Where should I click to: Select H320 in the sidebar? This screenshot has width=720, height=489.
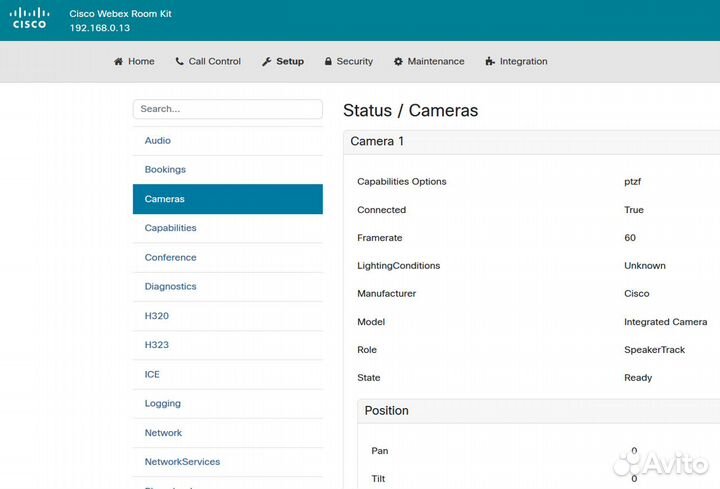tap(228, 316)
